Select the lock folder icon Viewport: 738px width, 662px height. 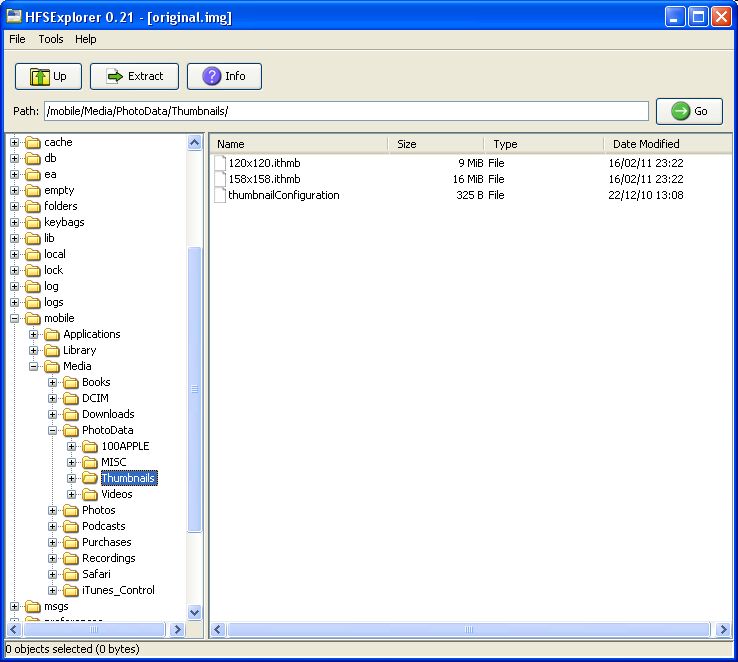[33, 271]
